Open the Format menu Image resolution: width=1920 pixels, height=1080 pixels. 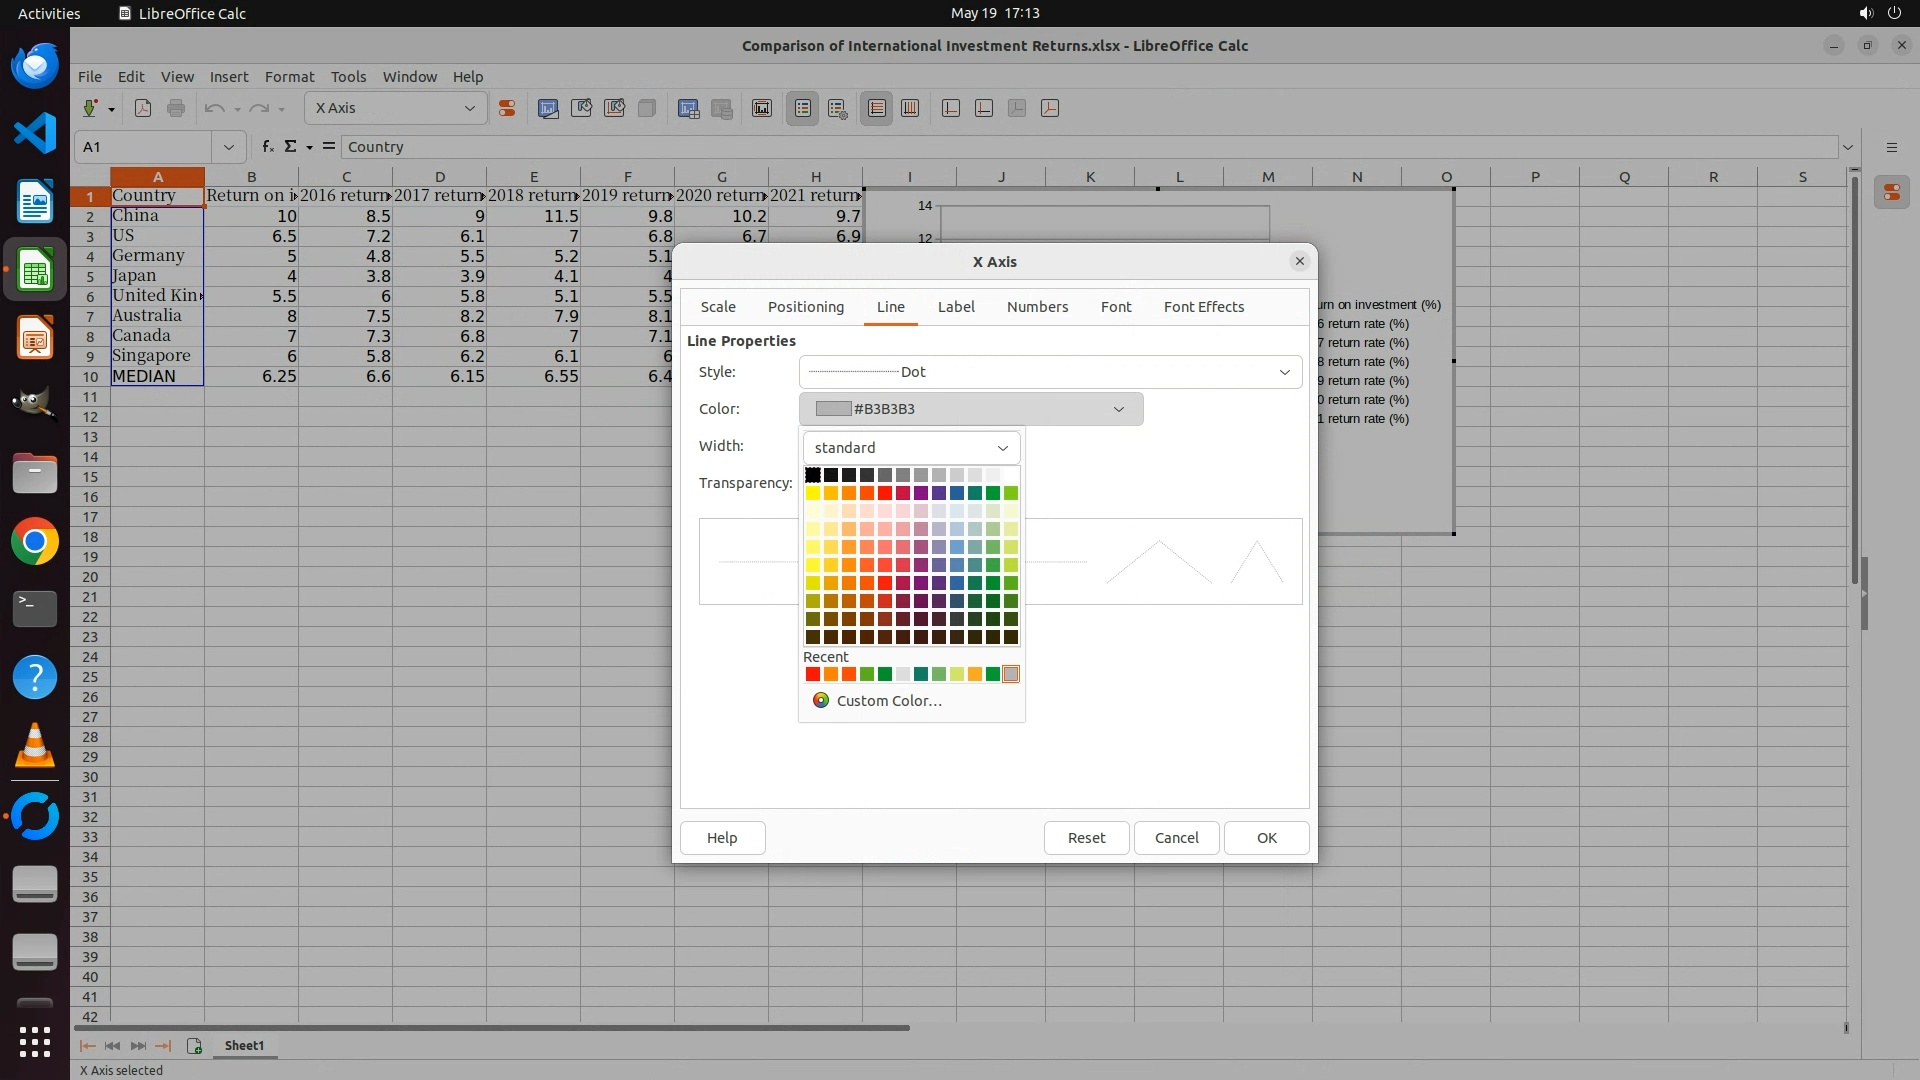point(289,77)
